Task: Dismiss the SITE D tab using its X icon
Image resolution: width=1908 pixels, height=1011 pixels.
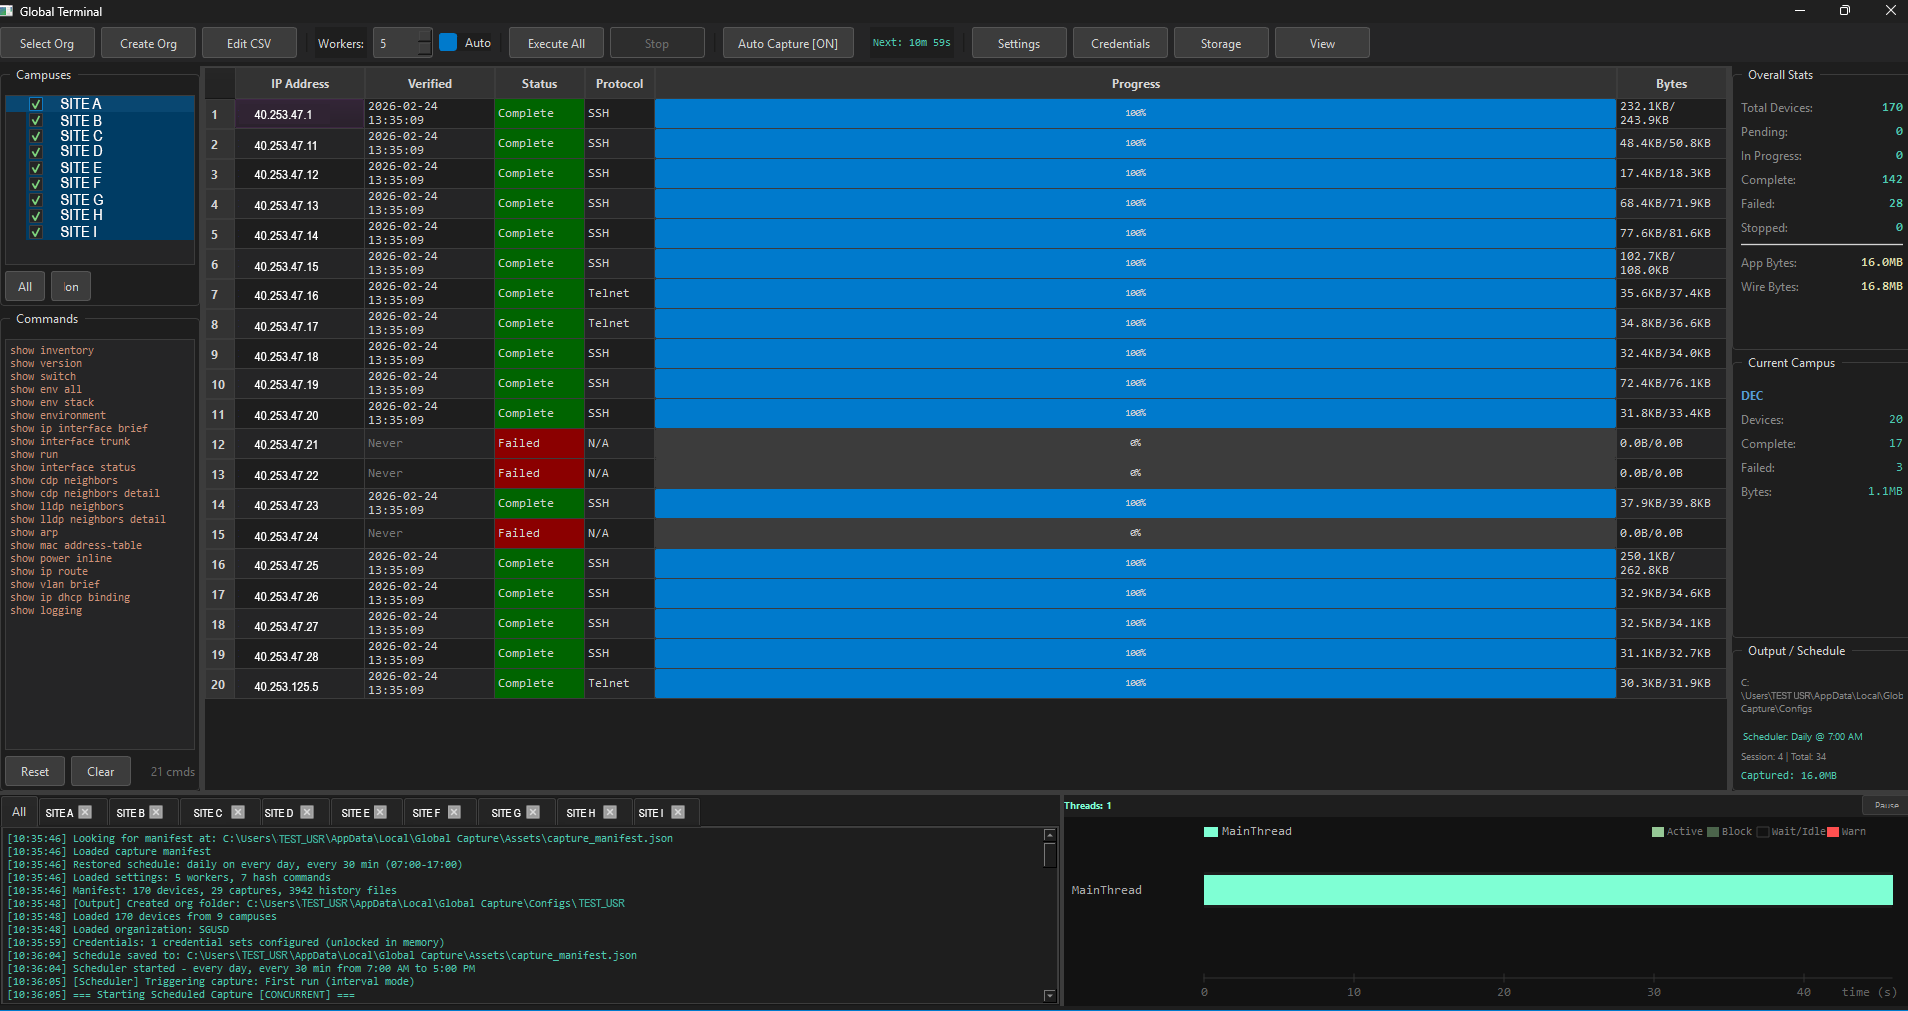Action: point(307,812)
